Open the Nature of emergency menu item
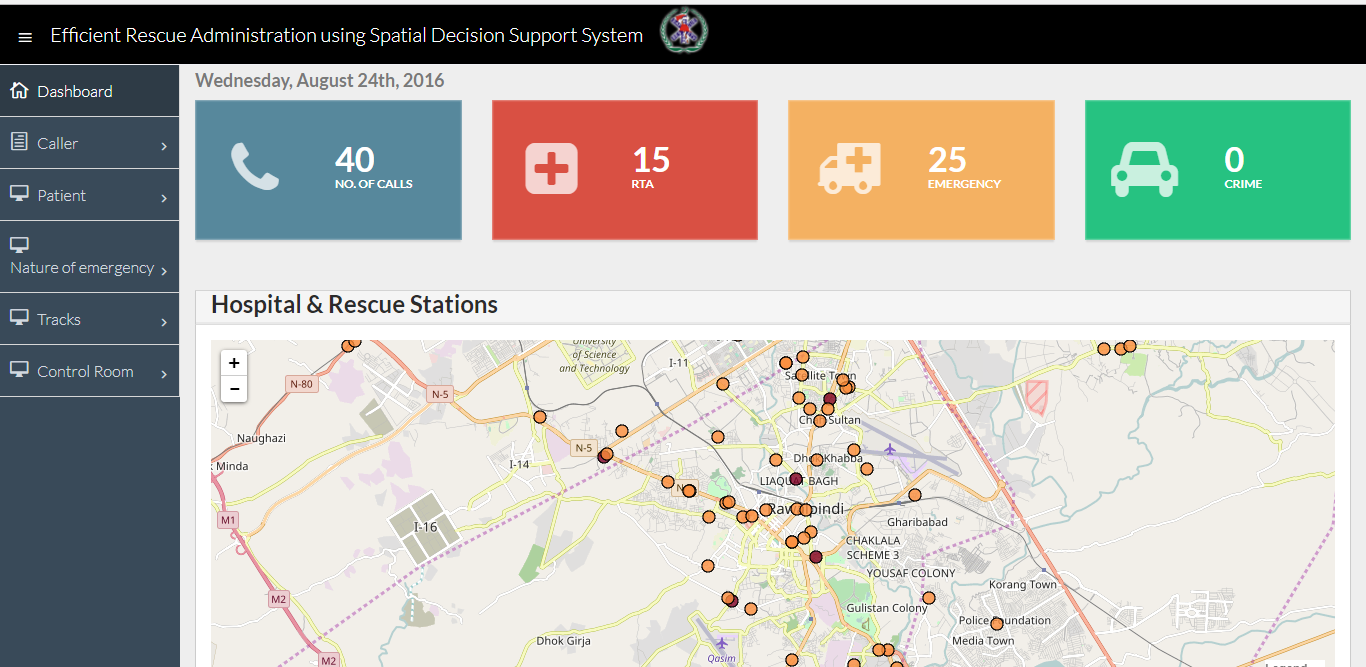 [90, 257]
